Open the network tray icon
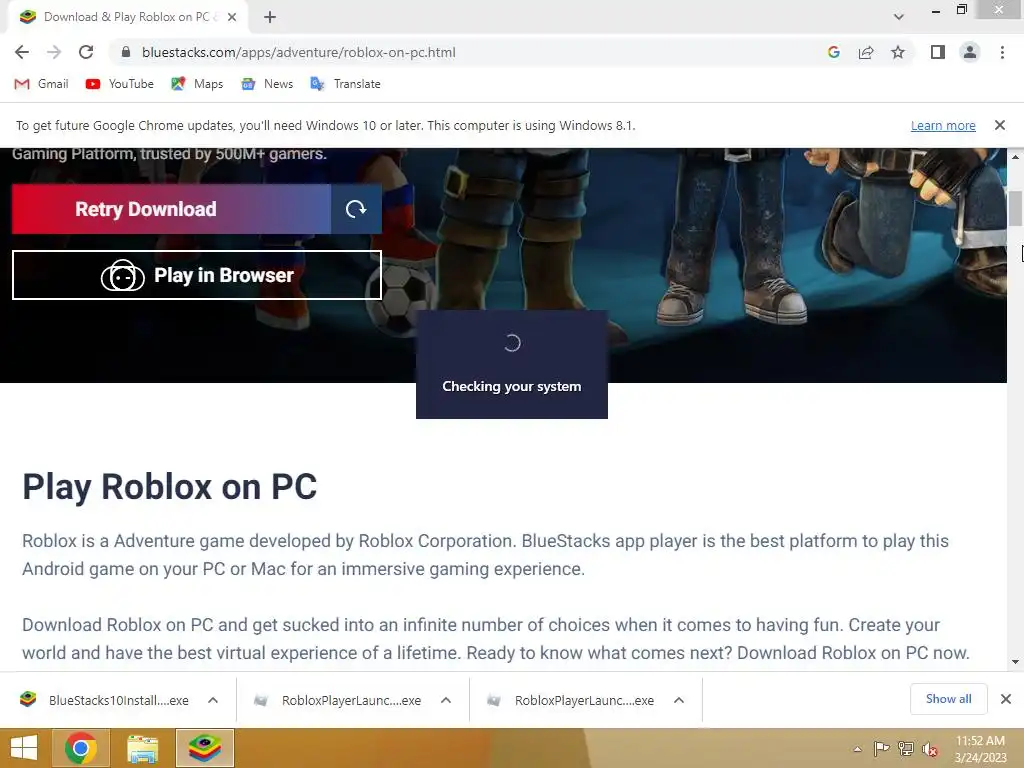The image size is (1024, 768). [x=906, y=749]
